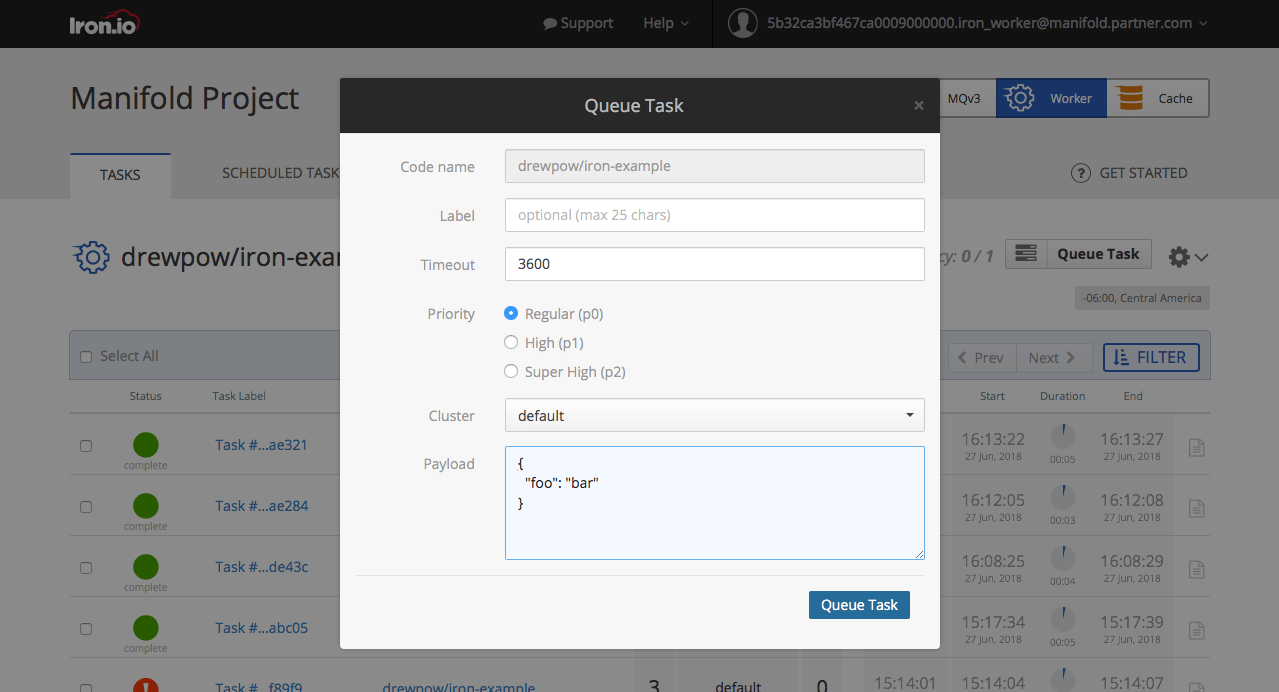Viewport: 1279px width, 692px height.
Task: Toggle the Select All checkbox
Action: (x=85, y=357)
